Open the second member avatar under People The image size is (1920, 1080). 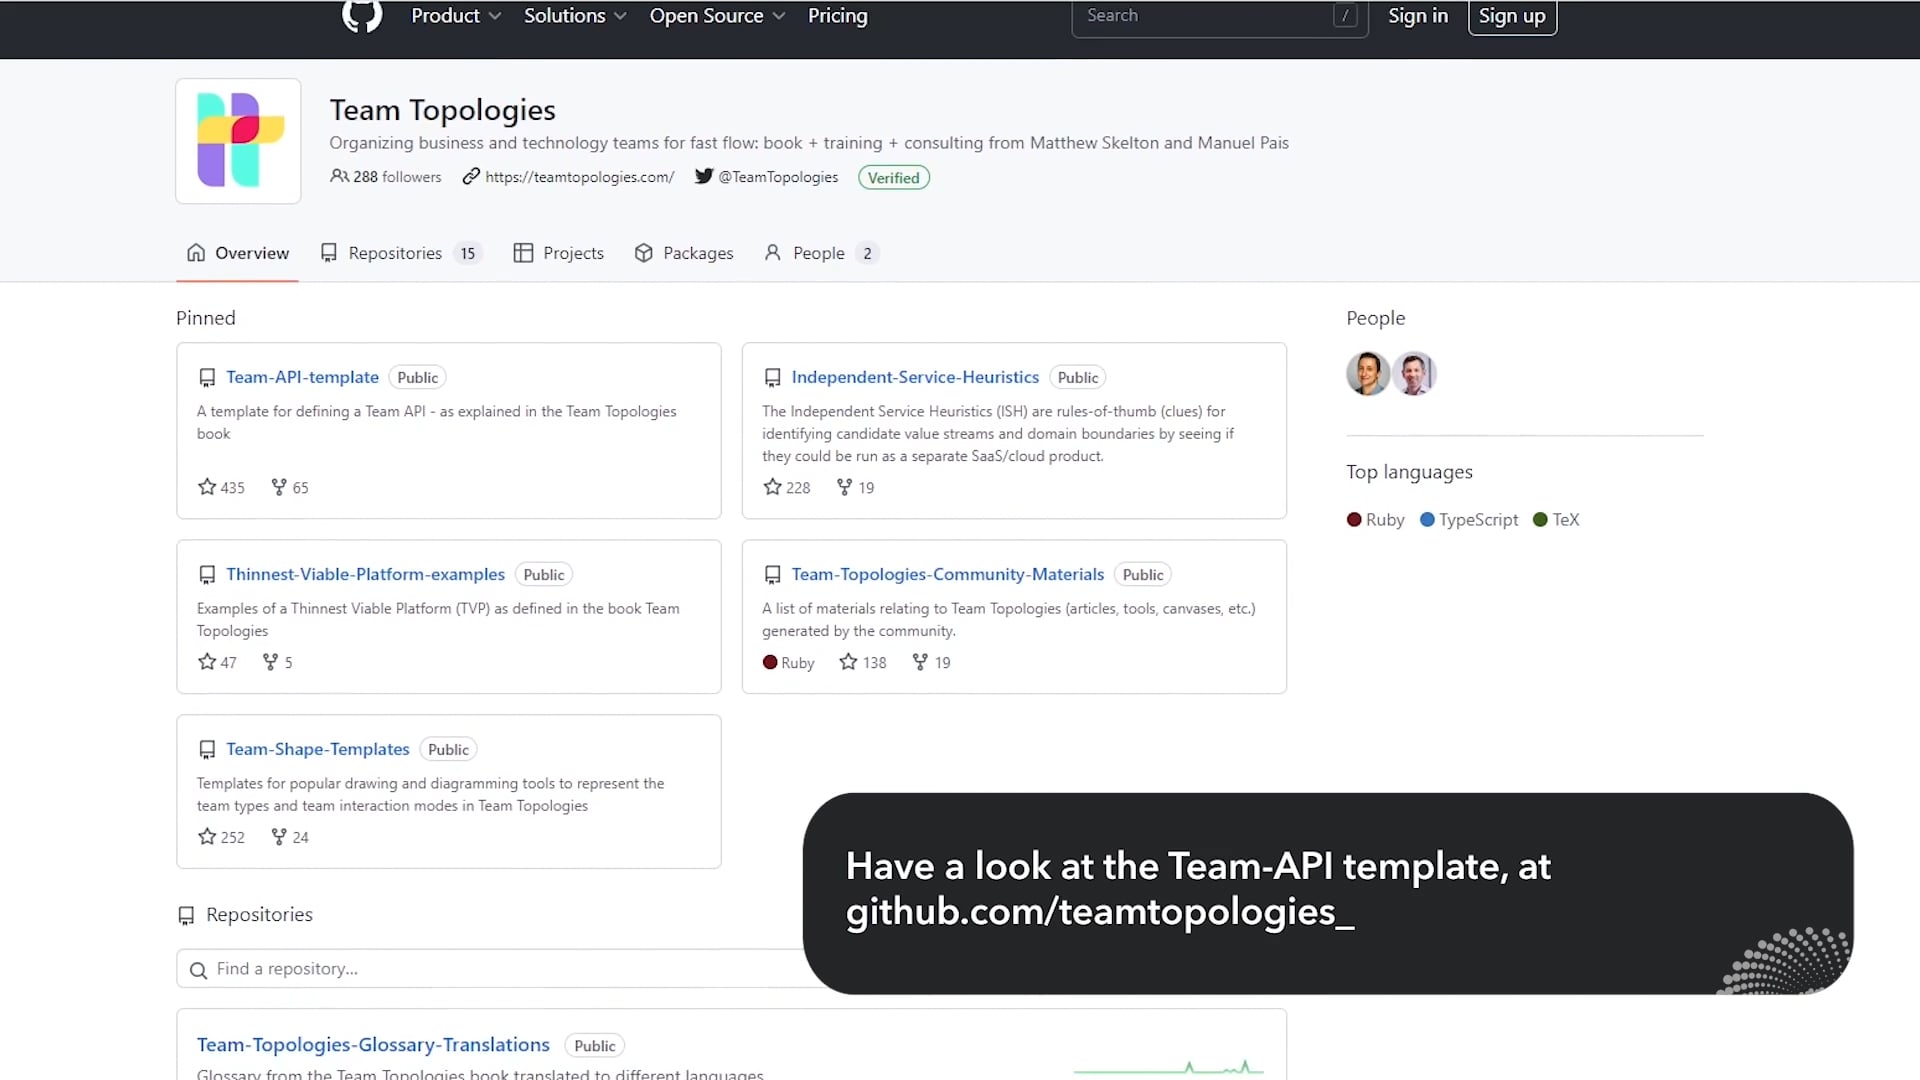1414,374
